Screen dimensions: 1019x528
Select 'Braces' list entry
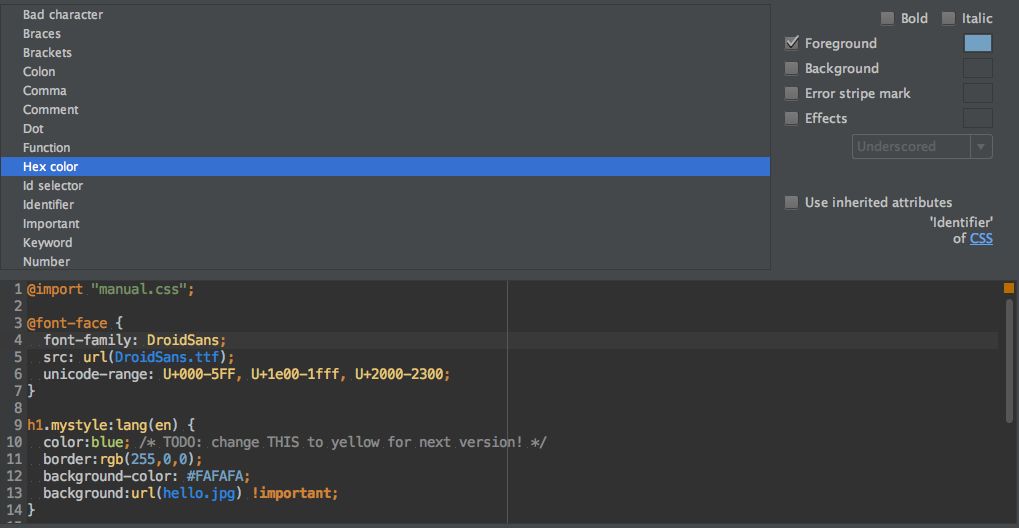(x=385, y=34)
